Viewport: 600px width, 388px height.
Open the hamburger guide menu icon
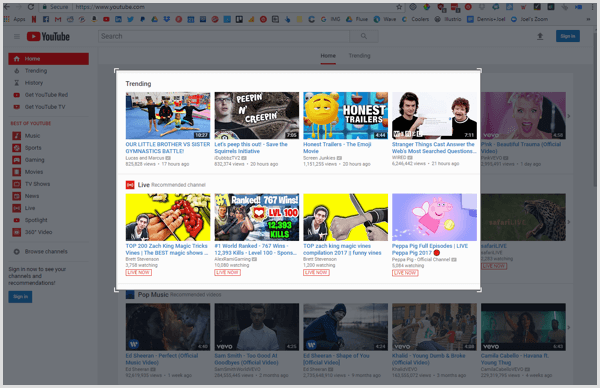click(17, 37)
